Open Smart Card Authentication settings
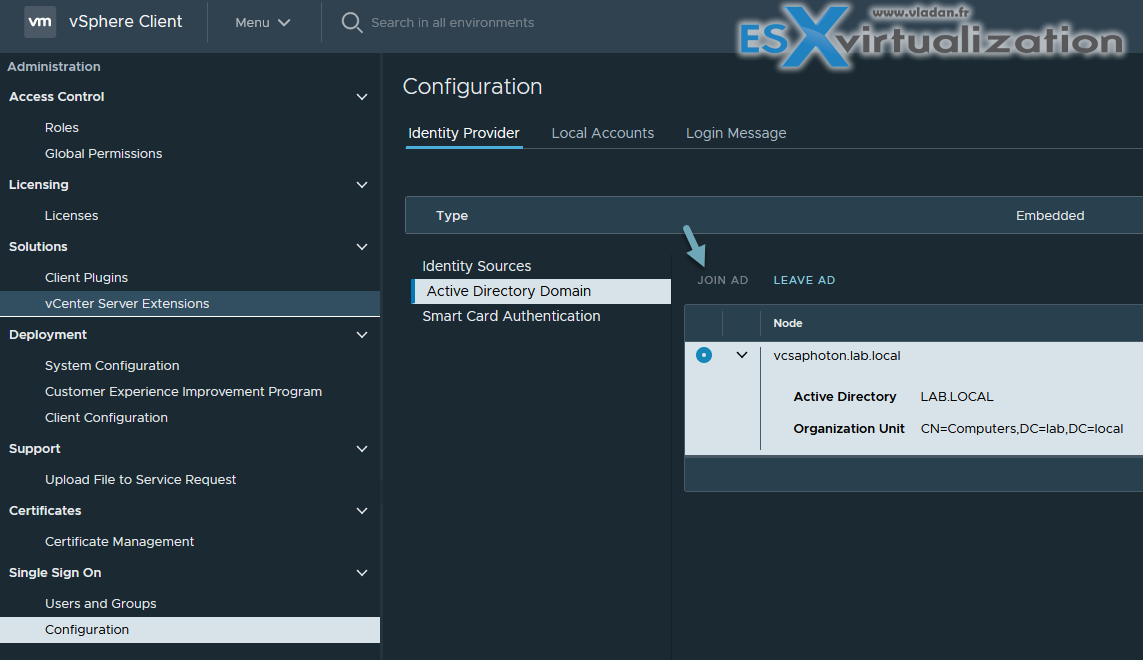 tap(511, 316)
